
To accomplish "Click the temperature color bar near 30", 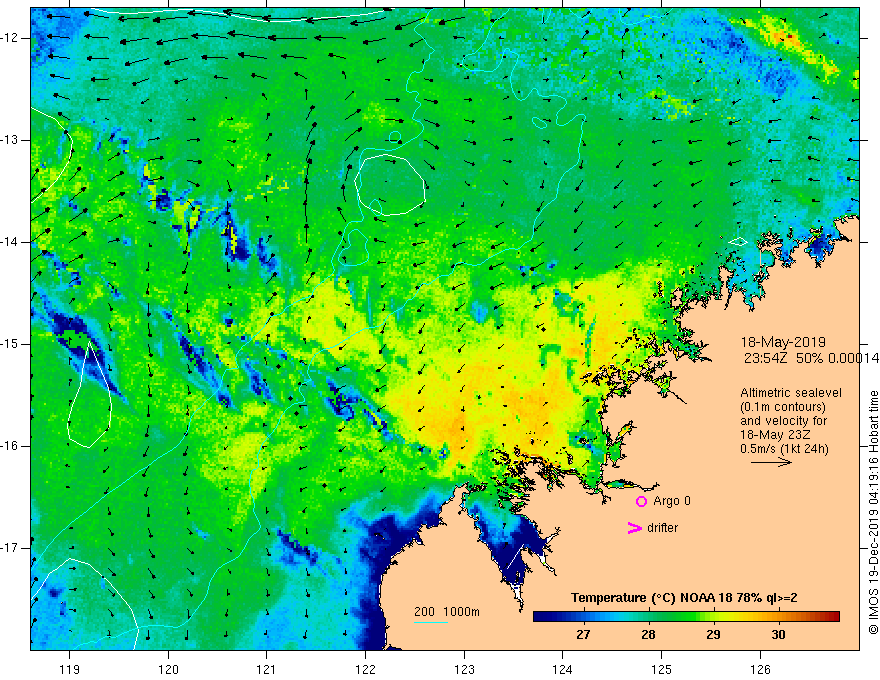I will coord(778,617).
